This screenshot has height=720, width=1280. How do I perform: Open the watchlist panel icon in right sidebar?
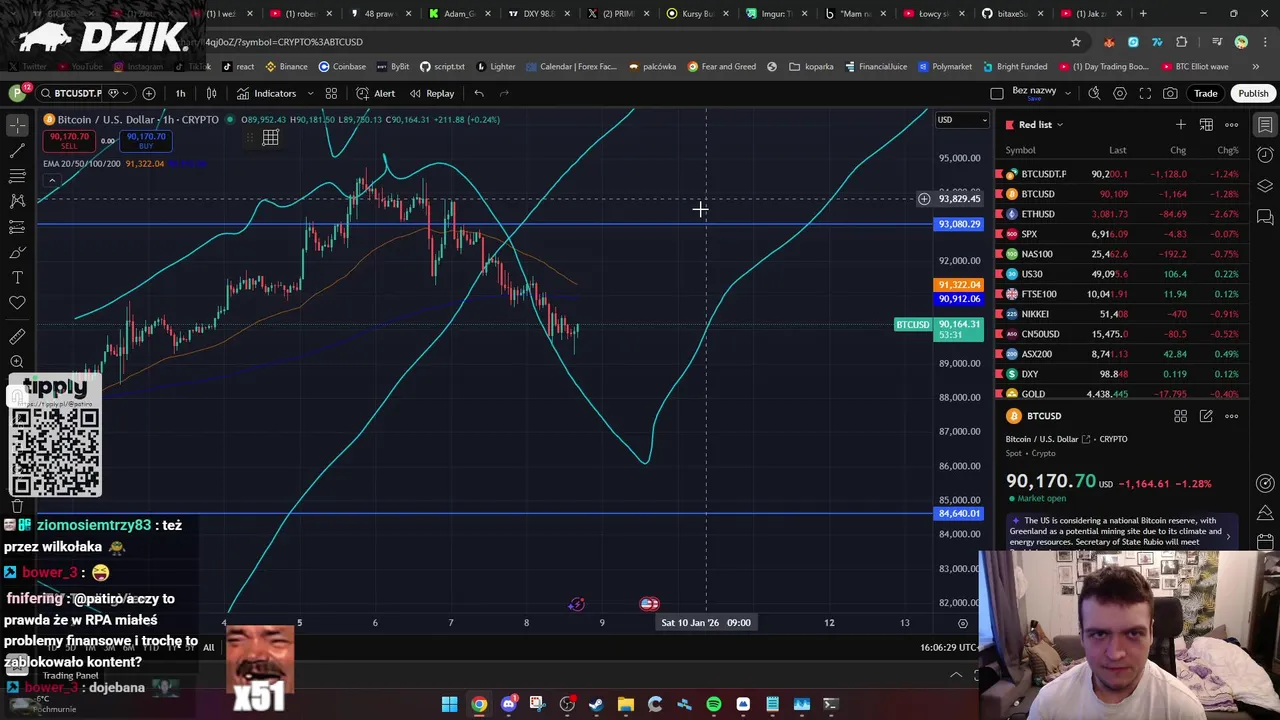[x=1265, y=125]
